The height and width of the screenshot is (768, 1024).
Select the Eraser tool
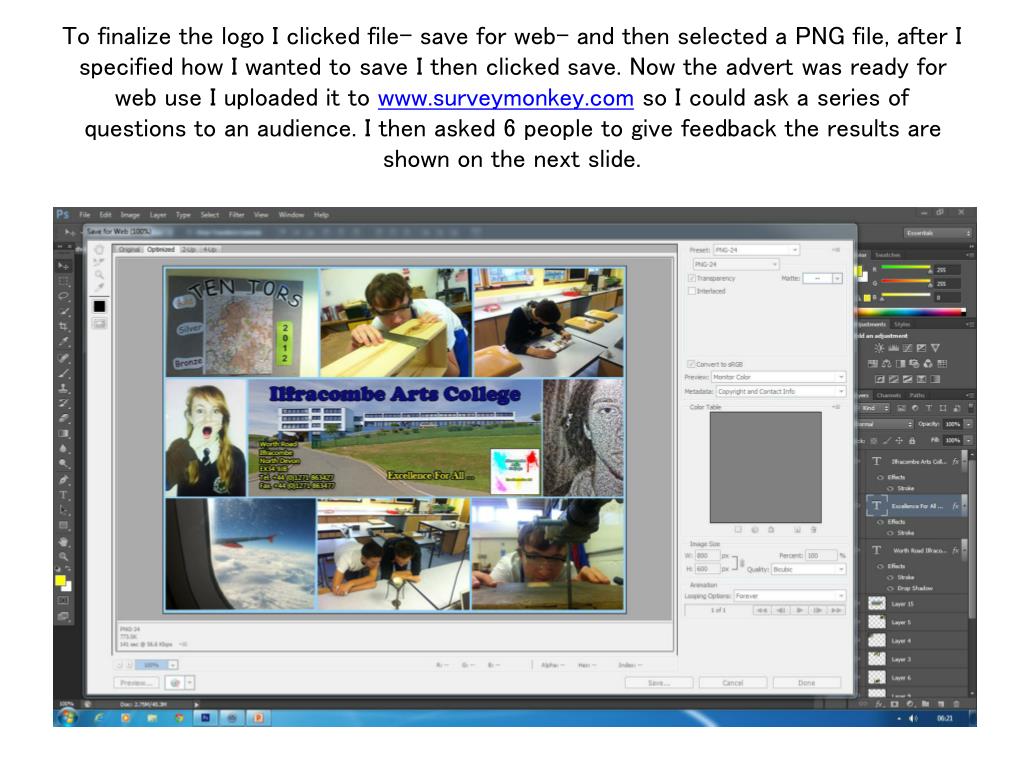pos(63,418)
